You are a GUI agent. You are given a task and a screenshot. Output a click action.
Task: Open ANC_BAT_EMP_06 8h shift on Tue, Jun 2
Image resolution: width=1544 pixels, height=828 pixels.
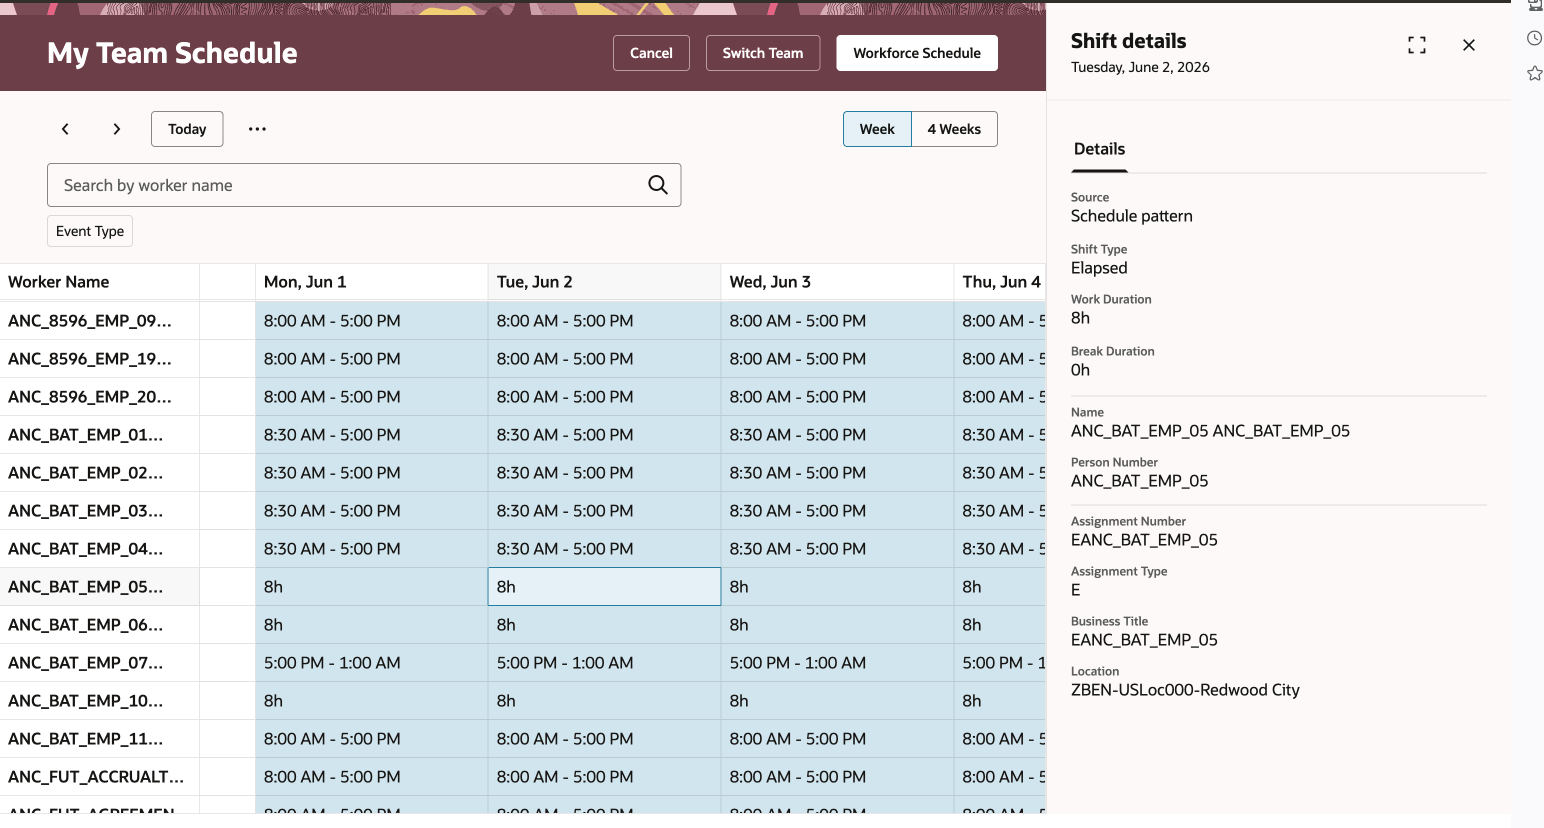(x=604, y=625)
